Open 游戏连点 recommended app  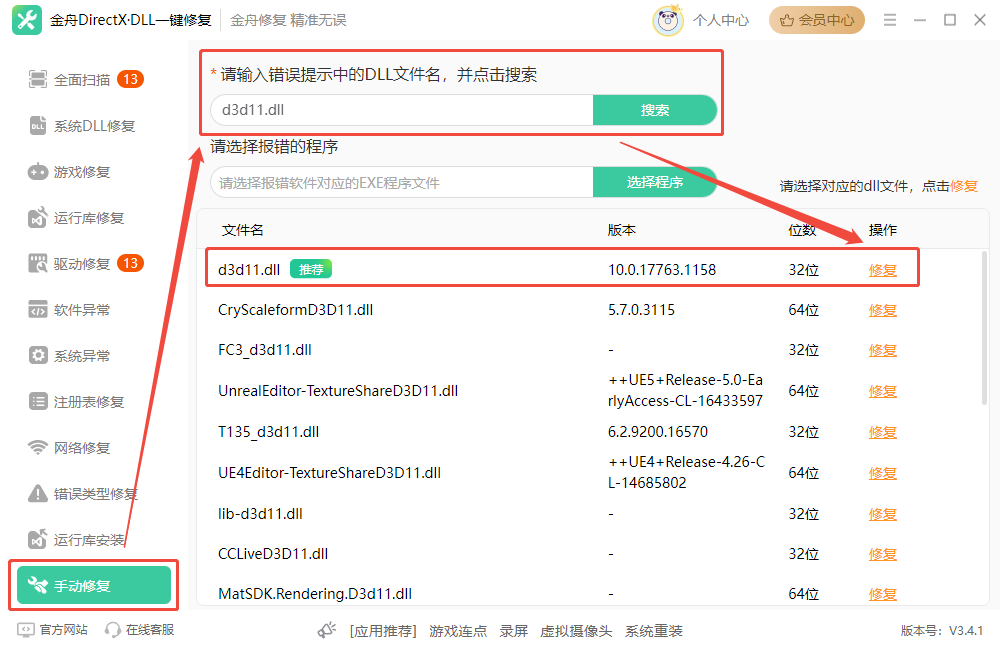coord(458,631)
